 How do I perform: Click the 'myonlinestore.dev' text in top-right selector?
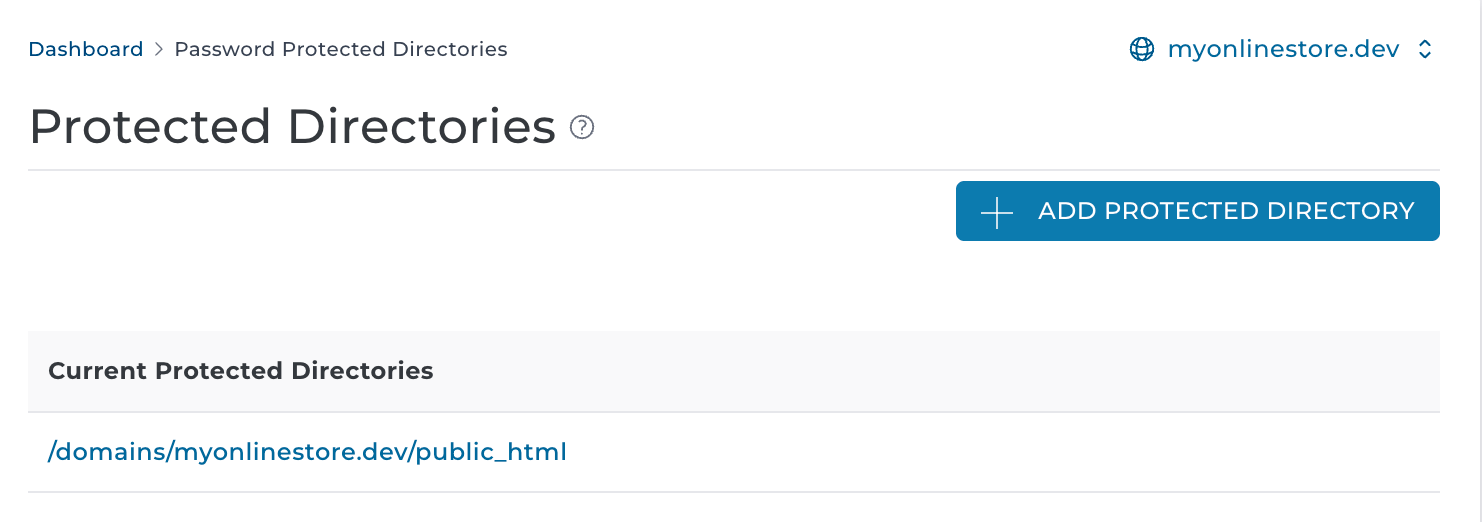(1283, 49)
